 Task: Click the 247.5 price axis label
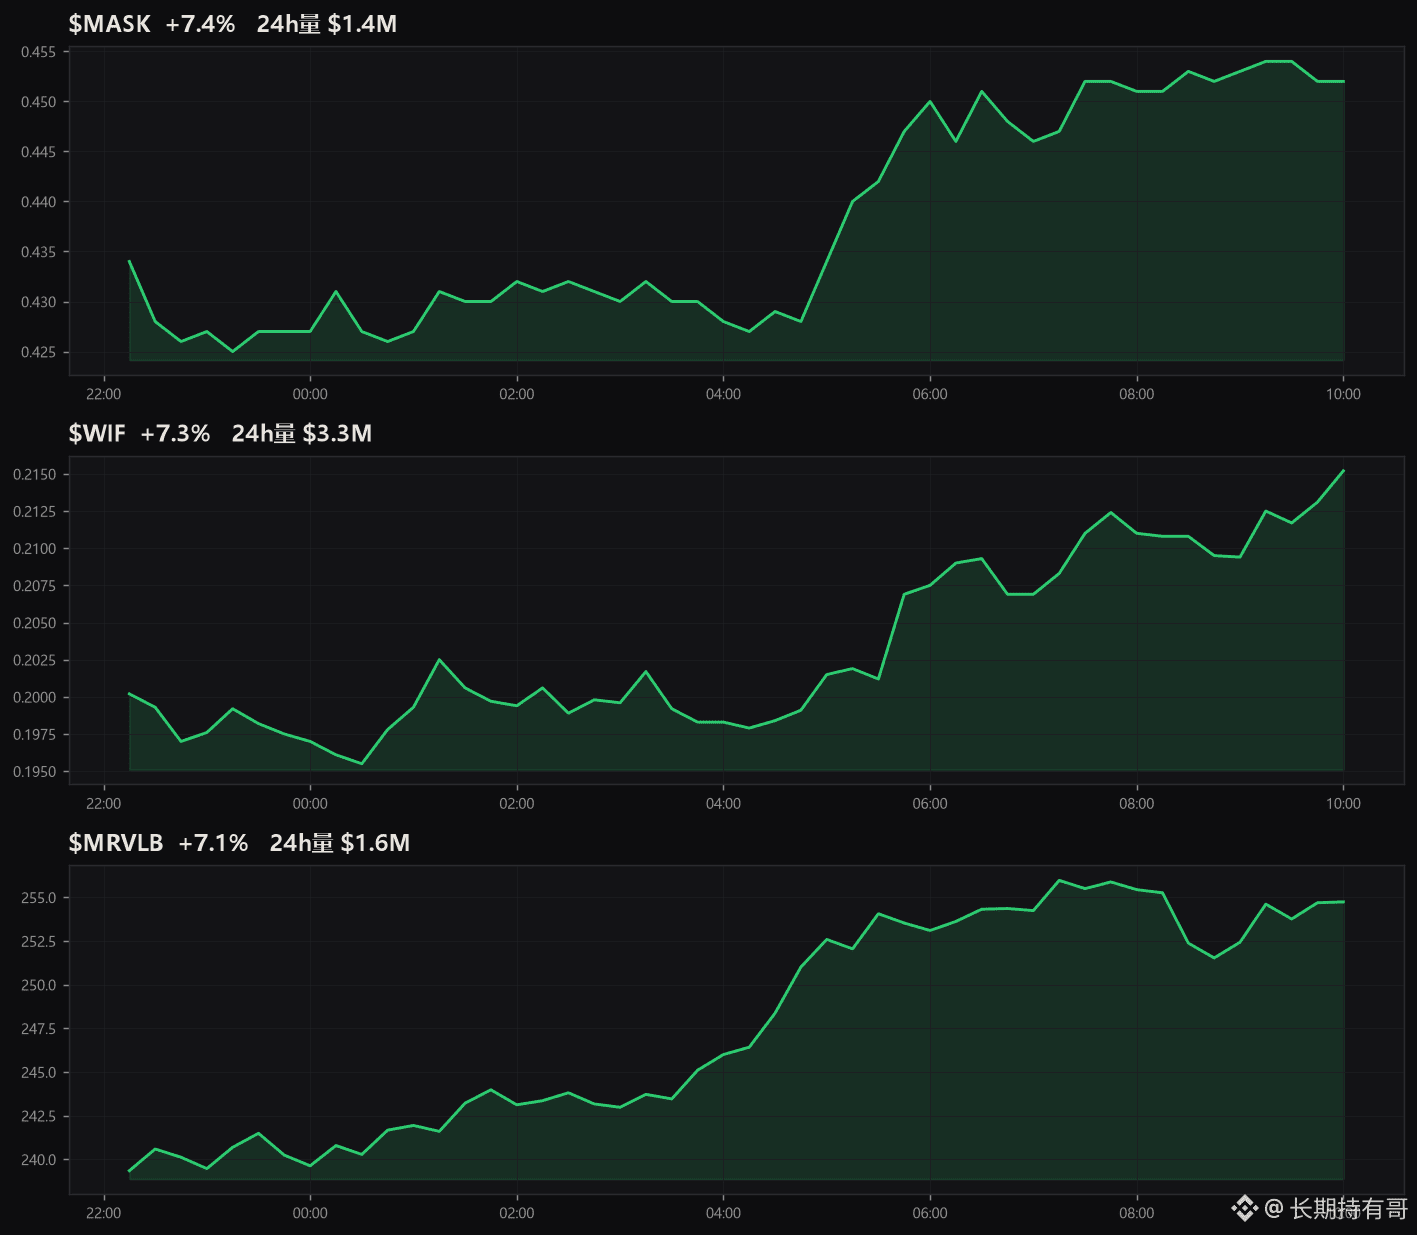(38, 1029)
